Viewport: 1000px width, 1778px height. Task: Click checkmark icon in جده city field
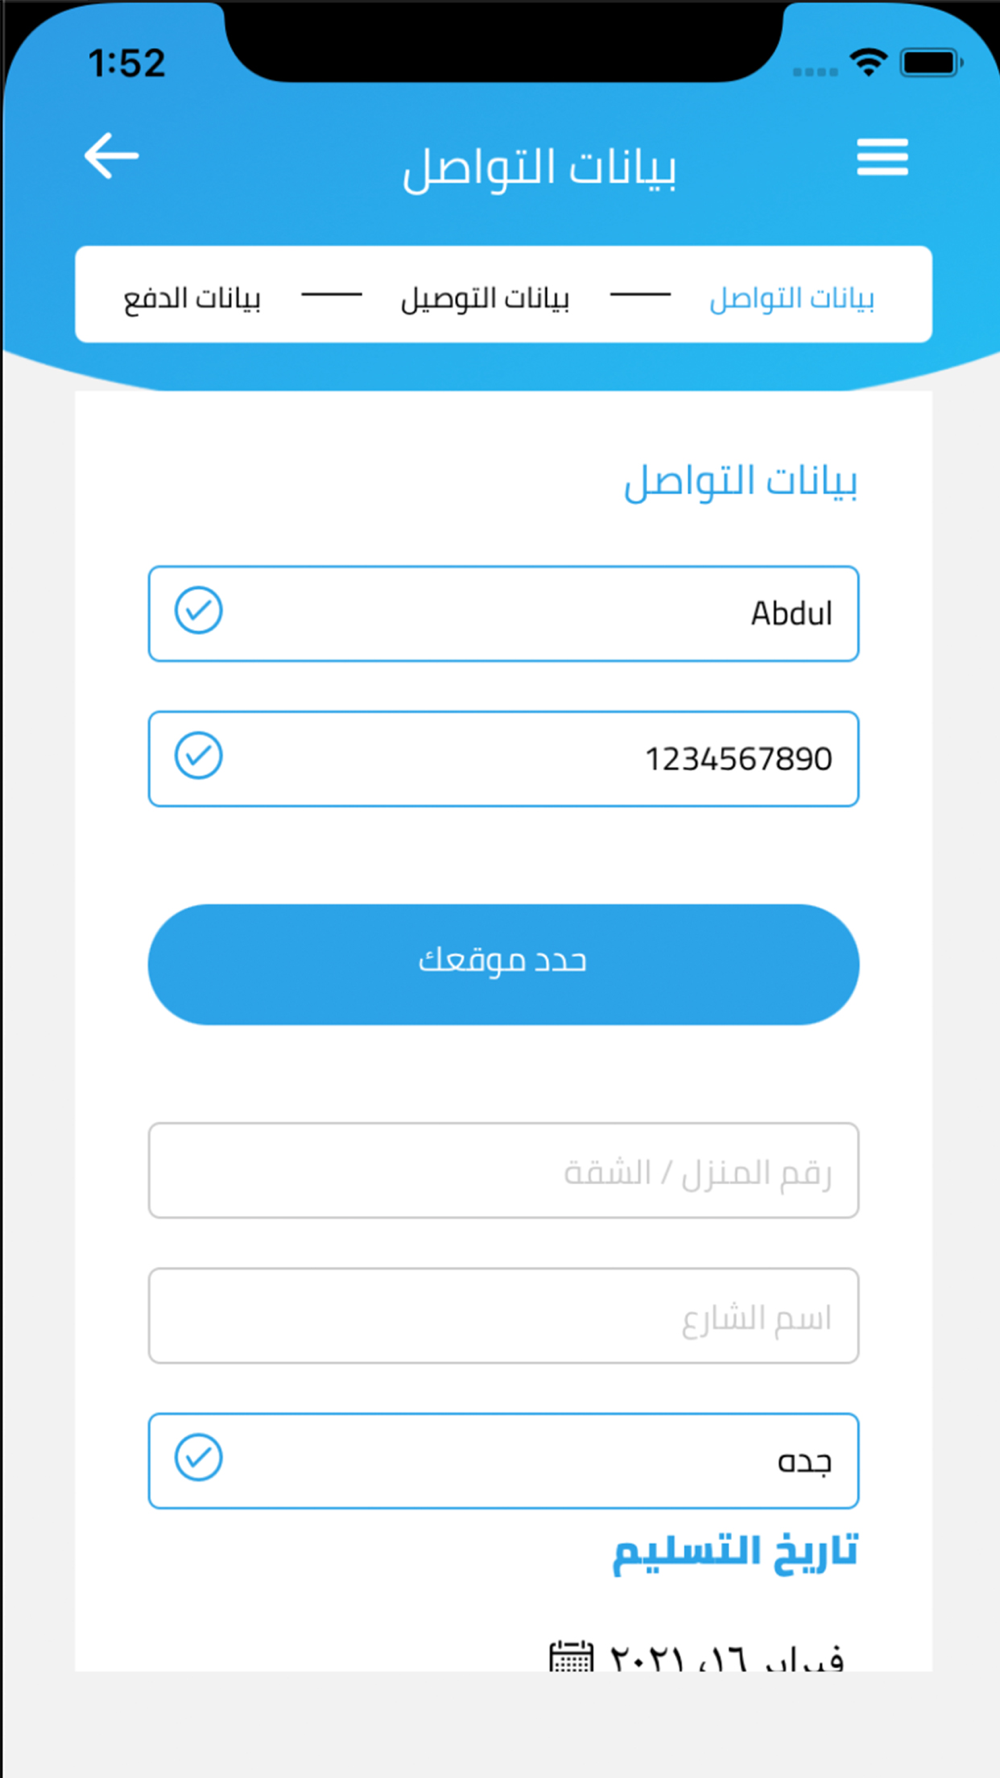click(x=198, y=1457)
